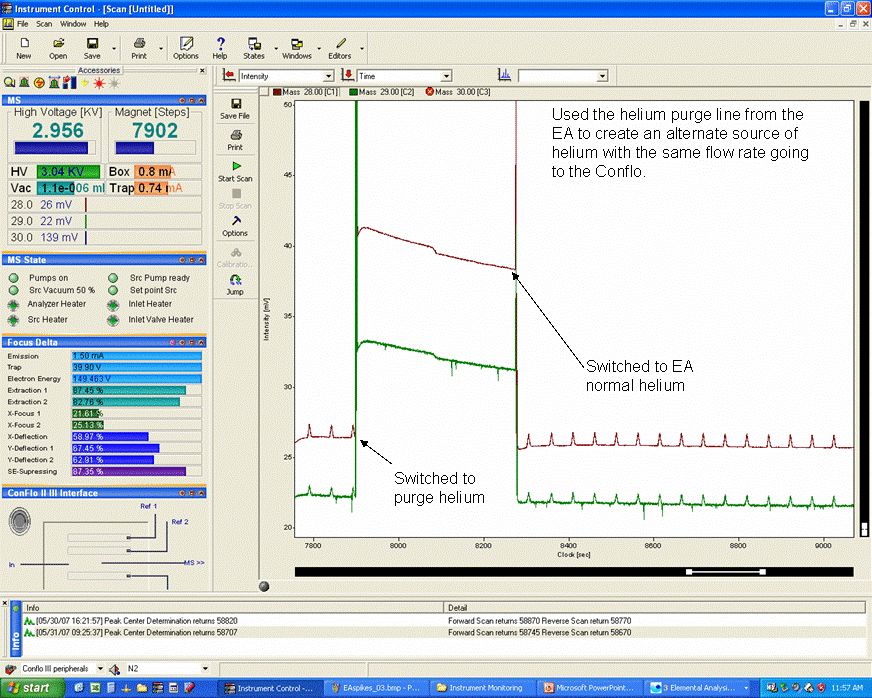
Task: Adjust the High Voltage bar slider
Action: (55, 148)
